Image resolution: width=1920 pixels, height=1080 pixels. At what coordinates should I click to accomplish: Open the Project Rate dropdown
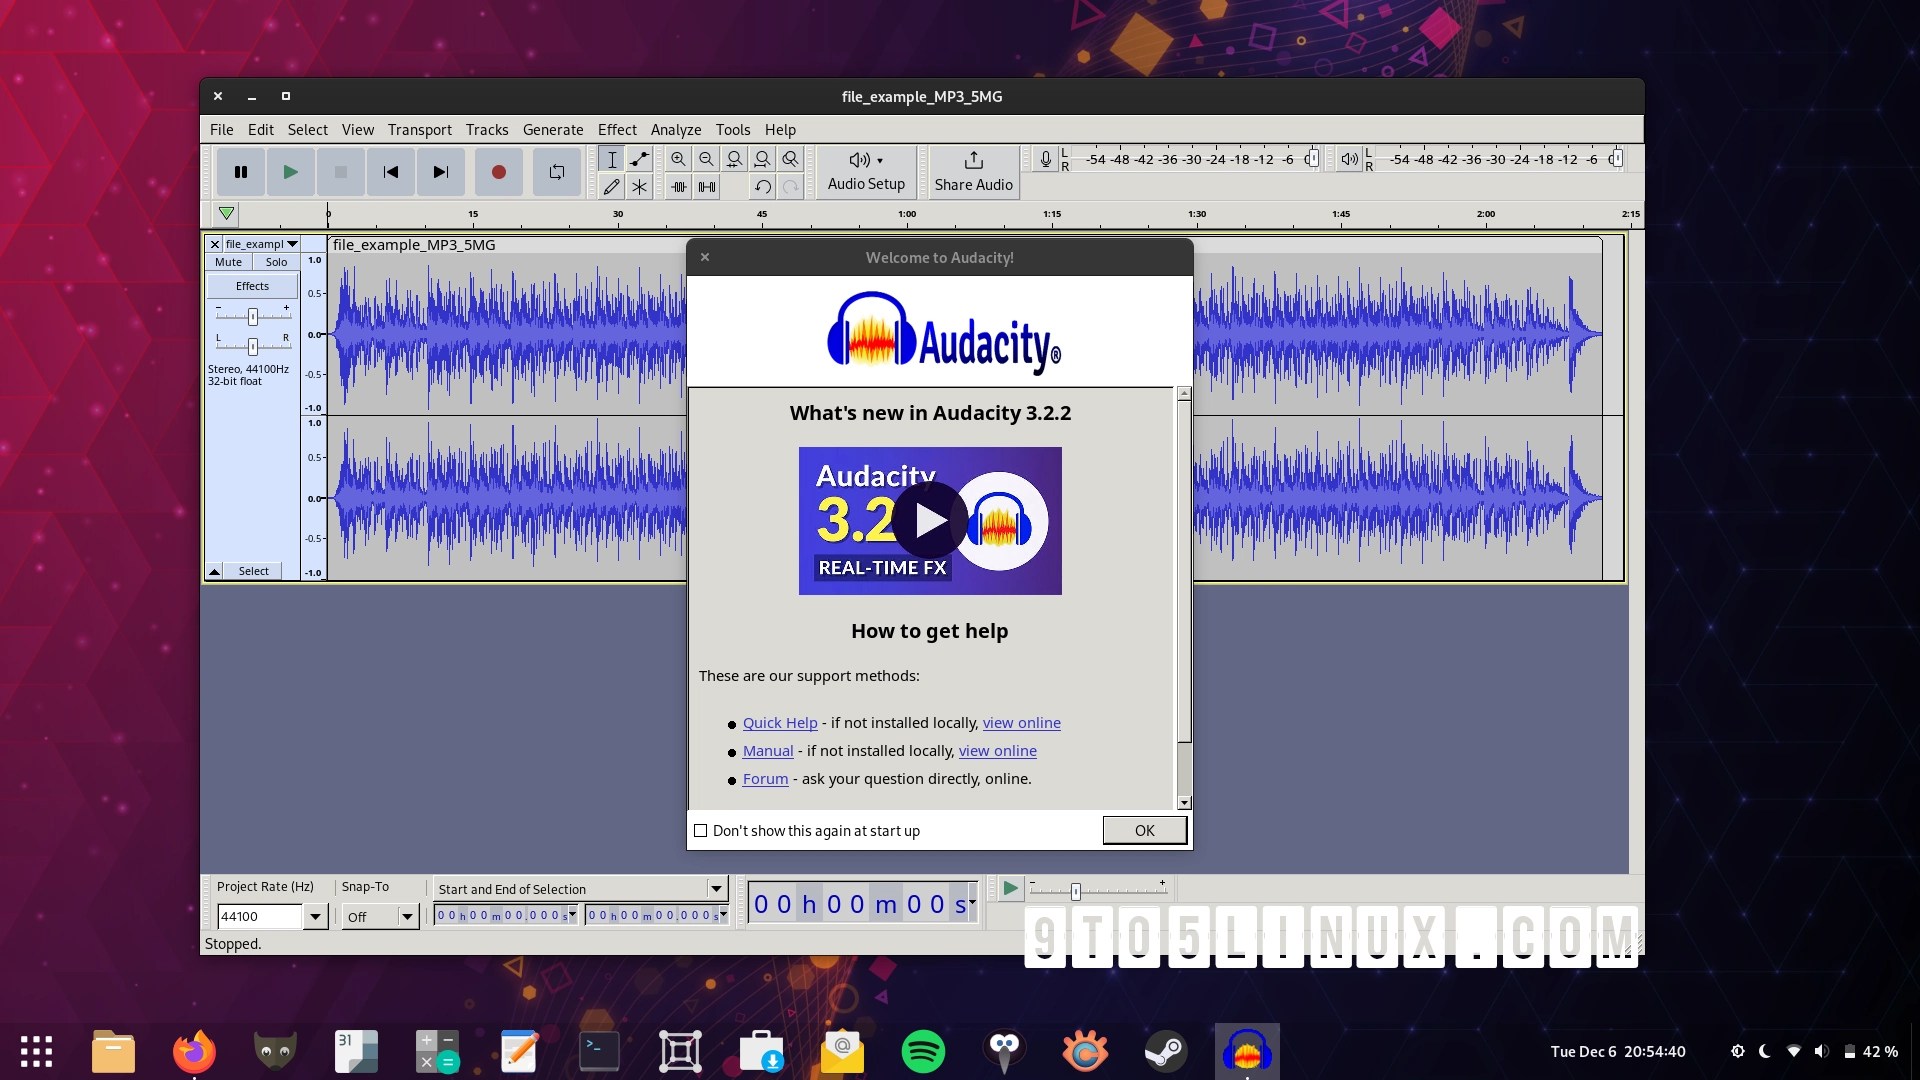(315, 916)
